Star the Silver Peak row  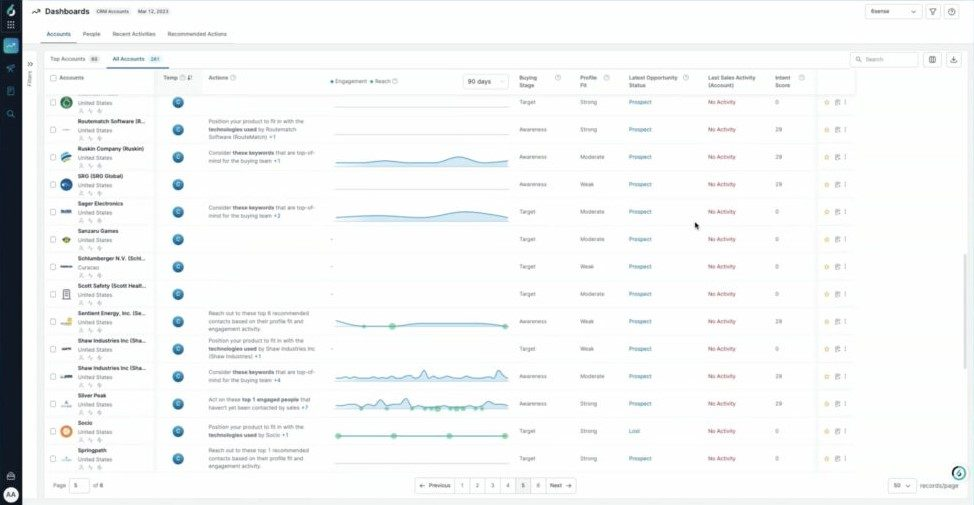pos(827,404)
